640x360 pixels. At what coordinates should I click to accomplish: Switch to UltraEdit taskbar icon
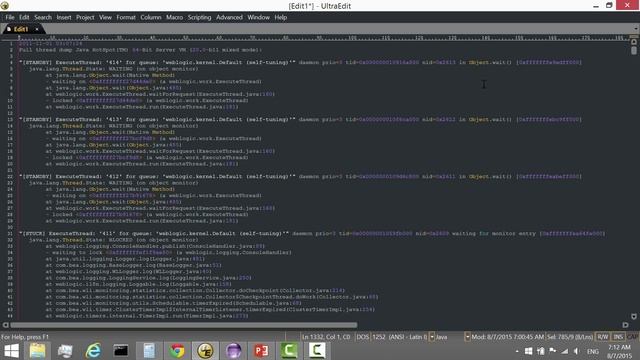coord(205,351)
